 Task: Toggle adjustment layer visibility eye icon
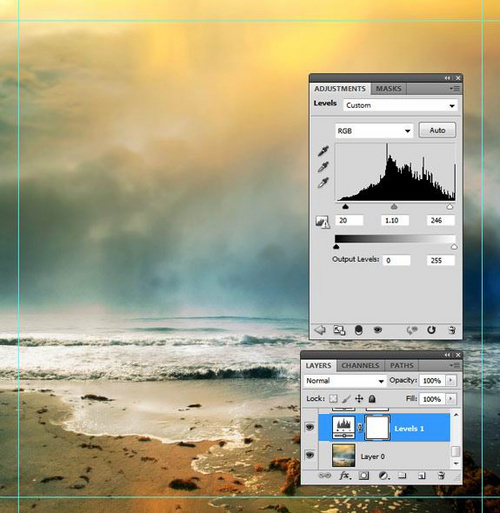378,330
